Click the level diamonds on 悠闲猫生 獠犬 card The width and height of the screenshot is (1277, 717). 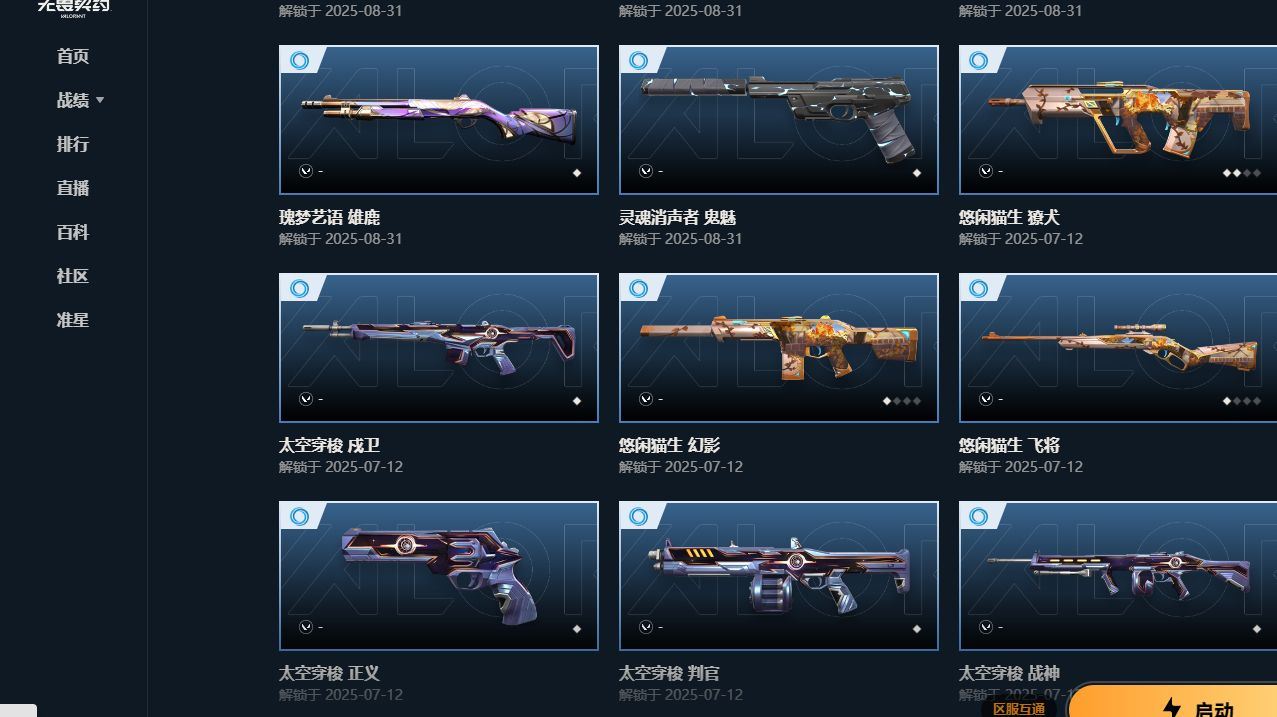pyautogui.click(x=1241, y=173)
